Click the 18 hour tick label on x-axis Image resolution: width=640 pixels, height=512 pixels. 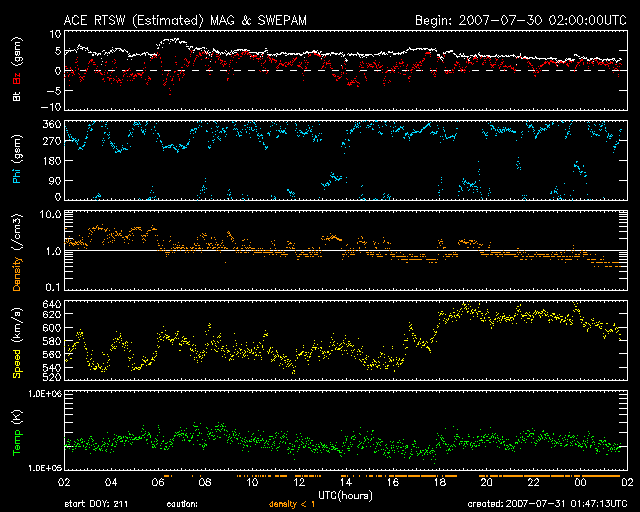(x=440, y=482)
